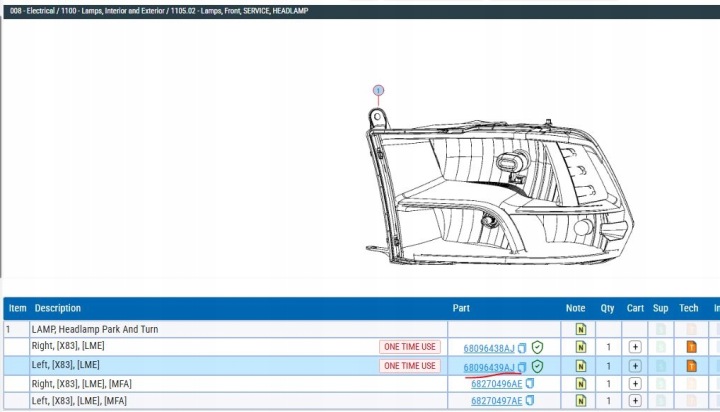Open orange Tech document icon for 68096439AJ

click(x=691, y=366)
